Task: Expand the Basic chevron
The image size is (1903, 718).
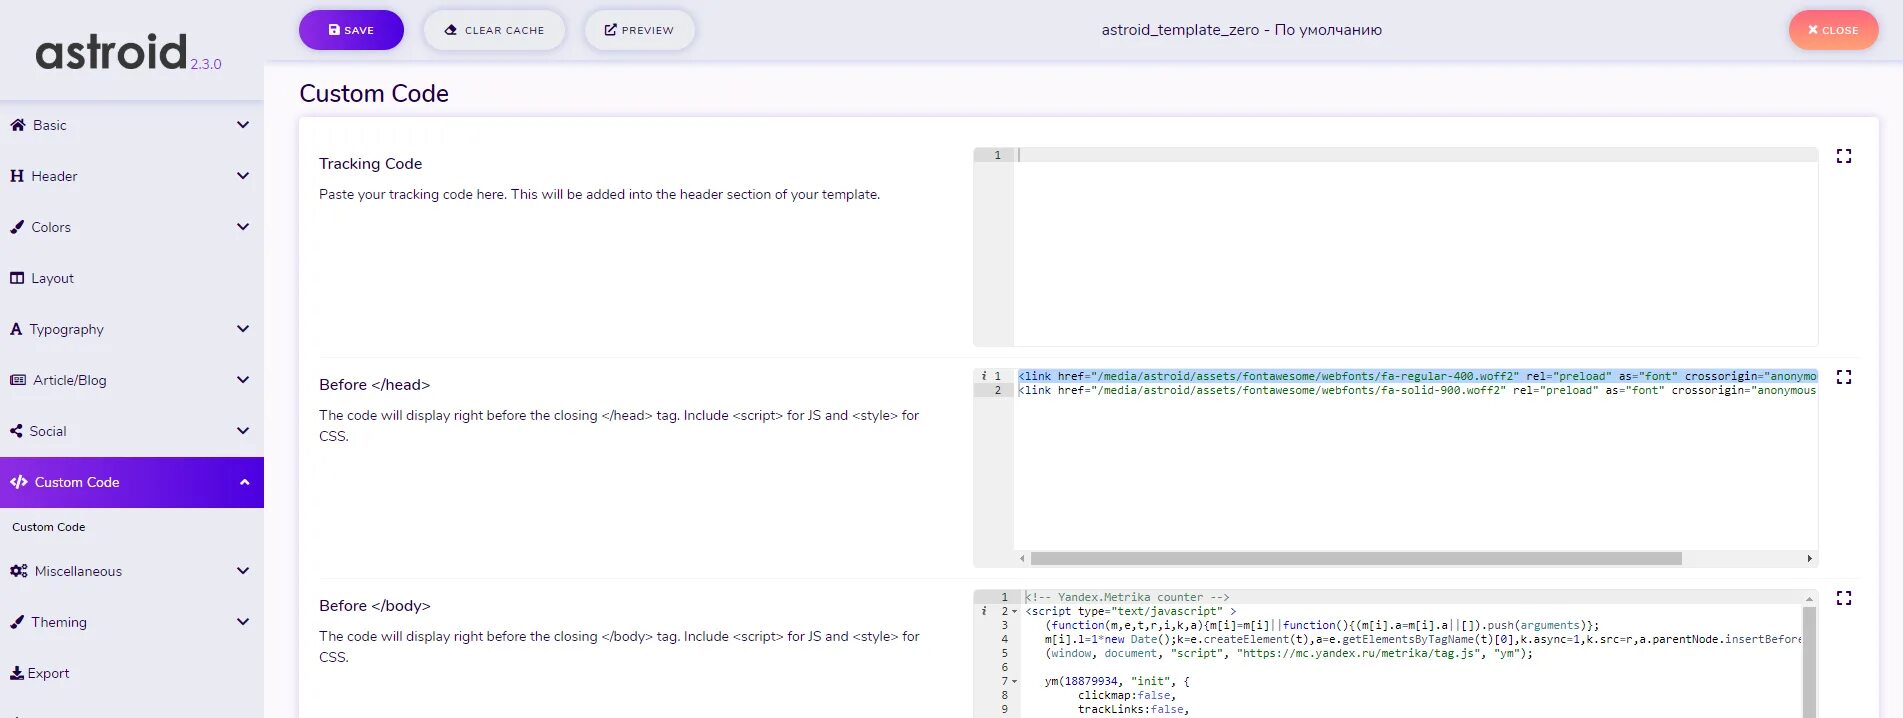Action: [243, 125]
